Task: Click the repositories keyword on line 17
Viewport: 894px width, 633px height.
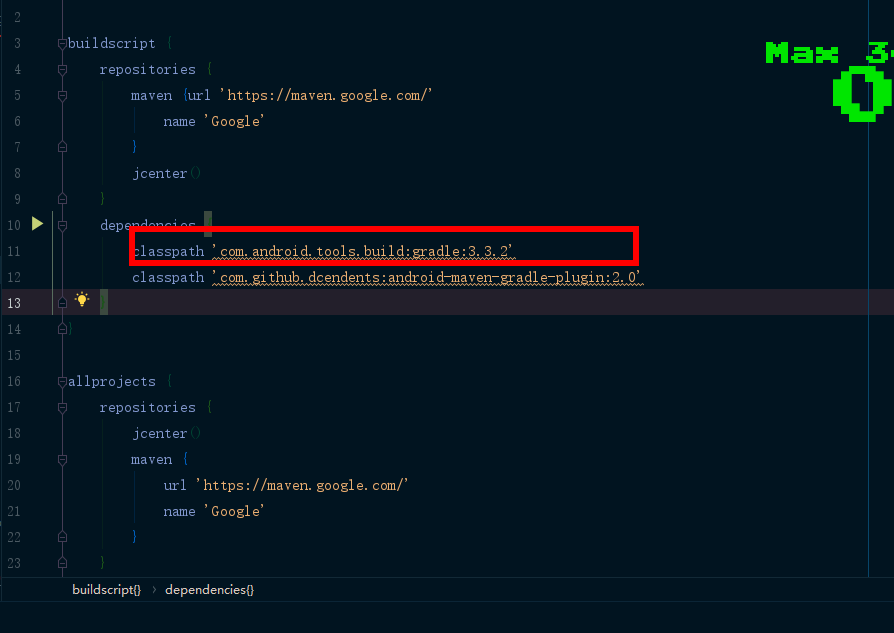Action: [148, 407]
